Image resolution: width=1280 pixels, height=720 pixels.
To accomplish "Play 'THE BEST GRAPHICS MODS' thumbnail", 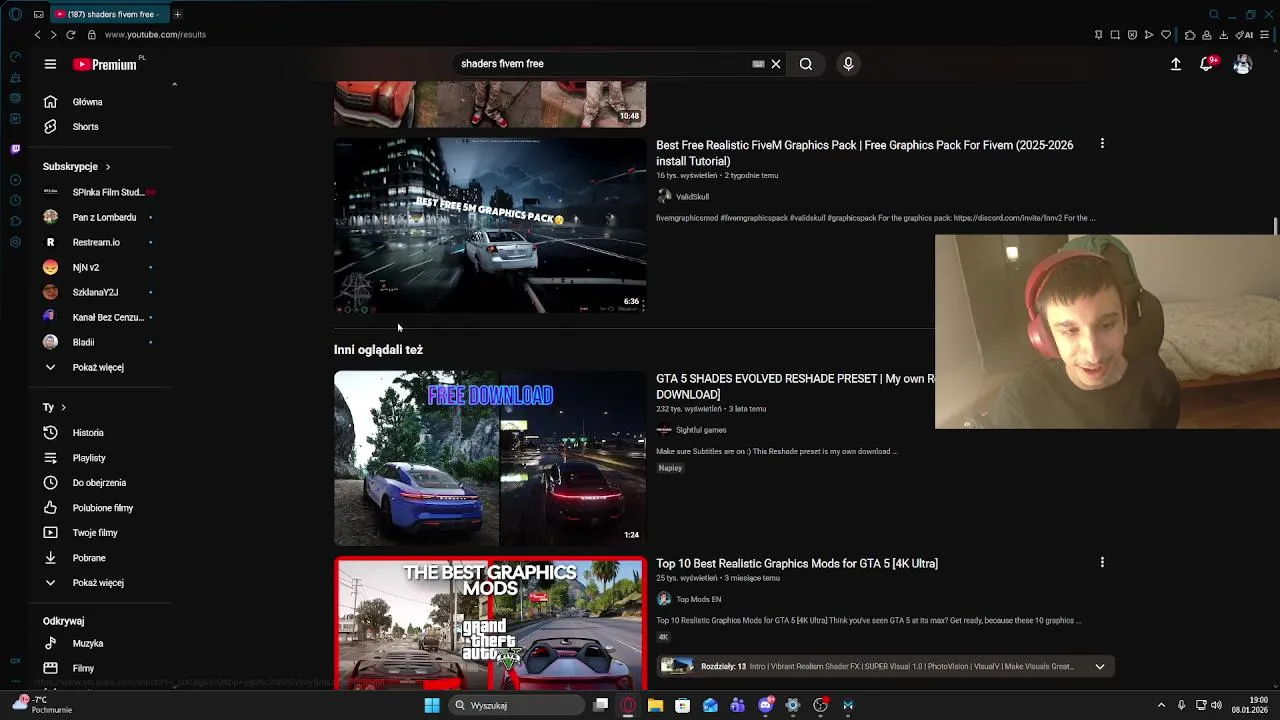I will [x=490, y=623].
